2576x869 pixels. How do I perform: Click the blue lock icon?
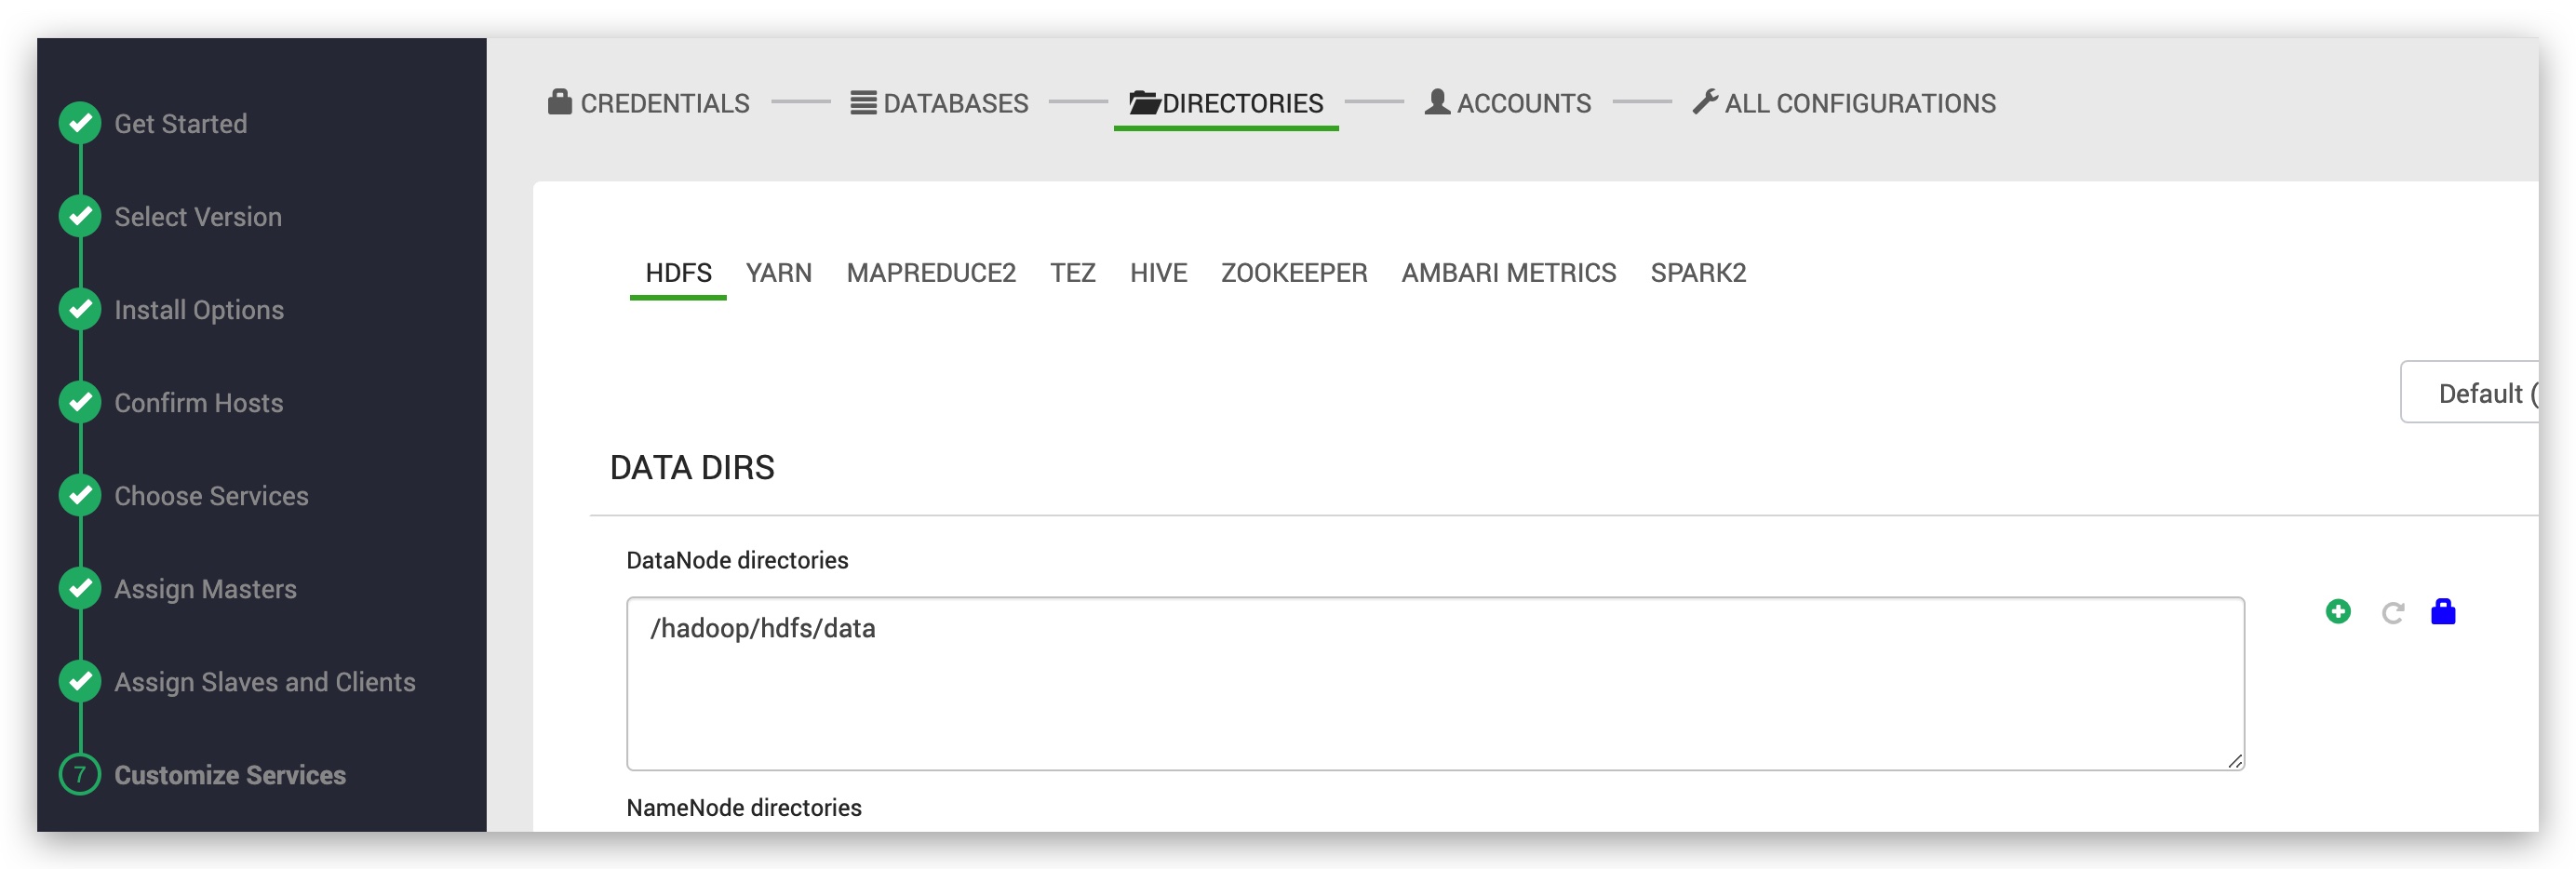[2443, 611]
